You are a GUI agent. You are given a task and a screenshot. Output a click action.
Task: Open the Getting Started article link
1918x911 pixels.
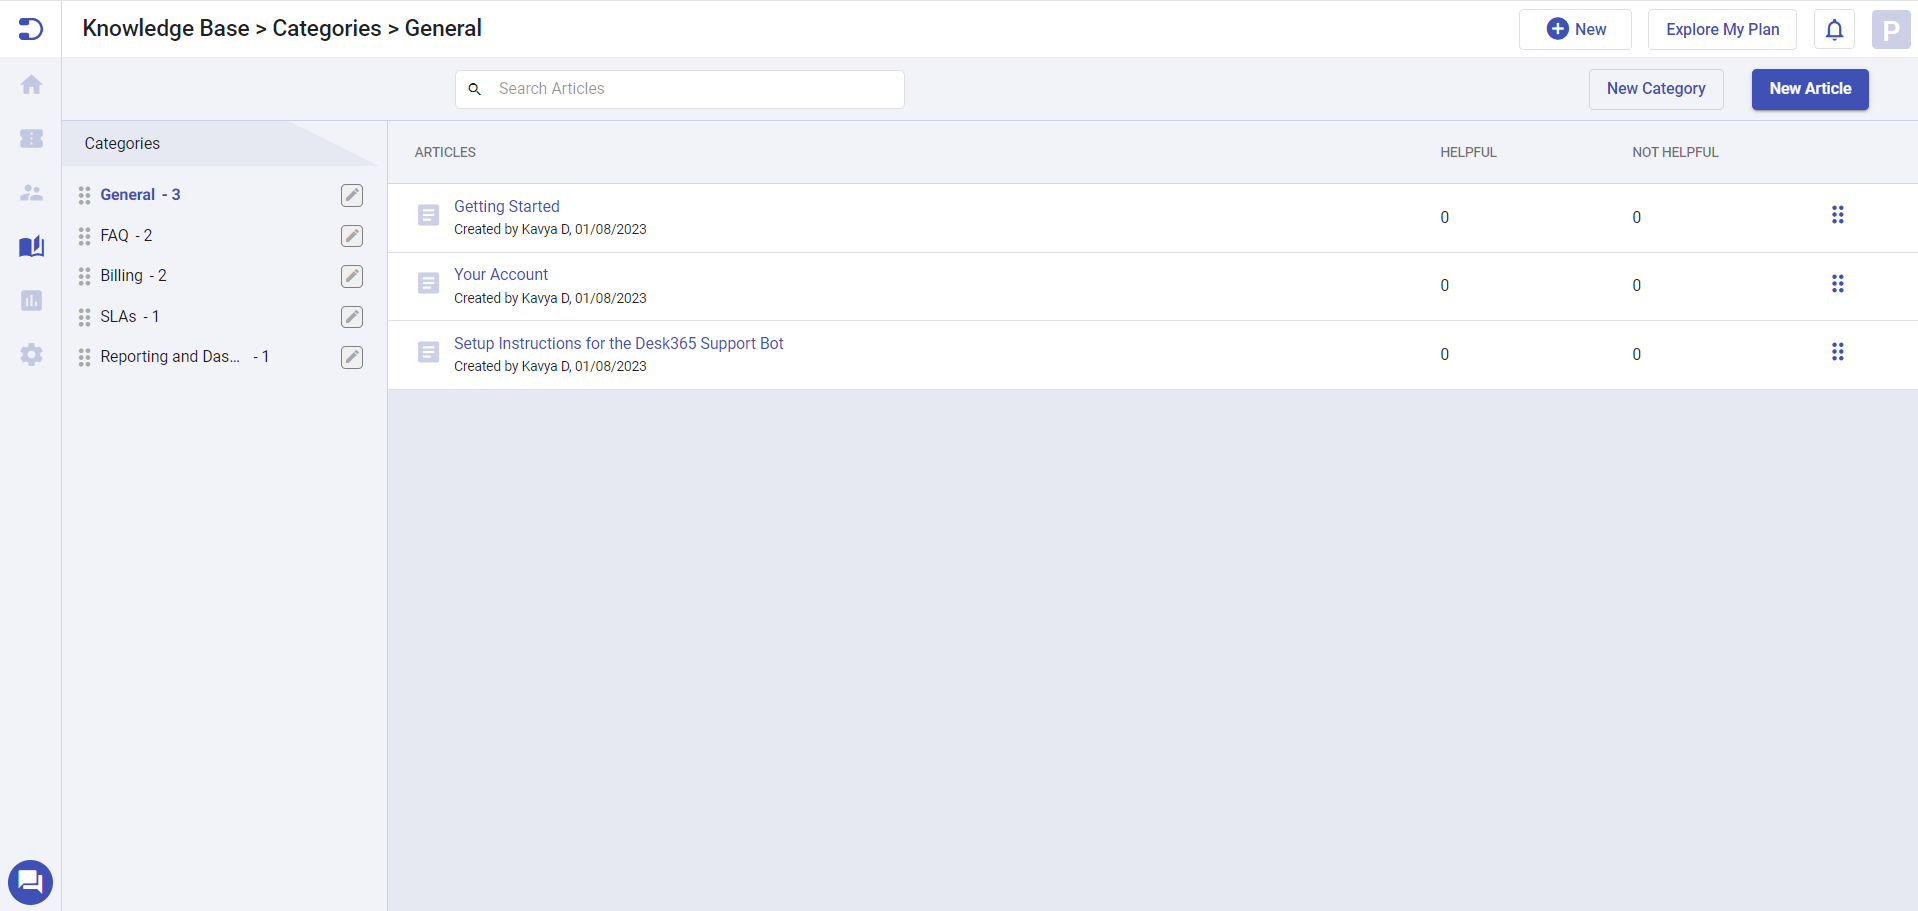pos(507,206)
